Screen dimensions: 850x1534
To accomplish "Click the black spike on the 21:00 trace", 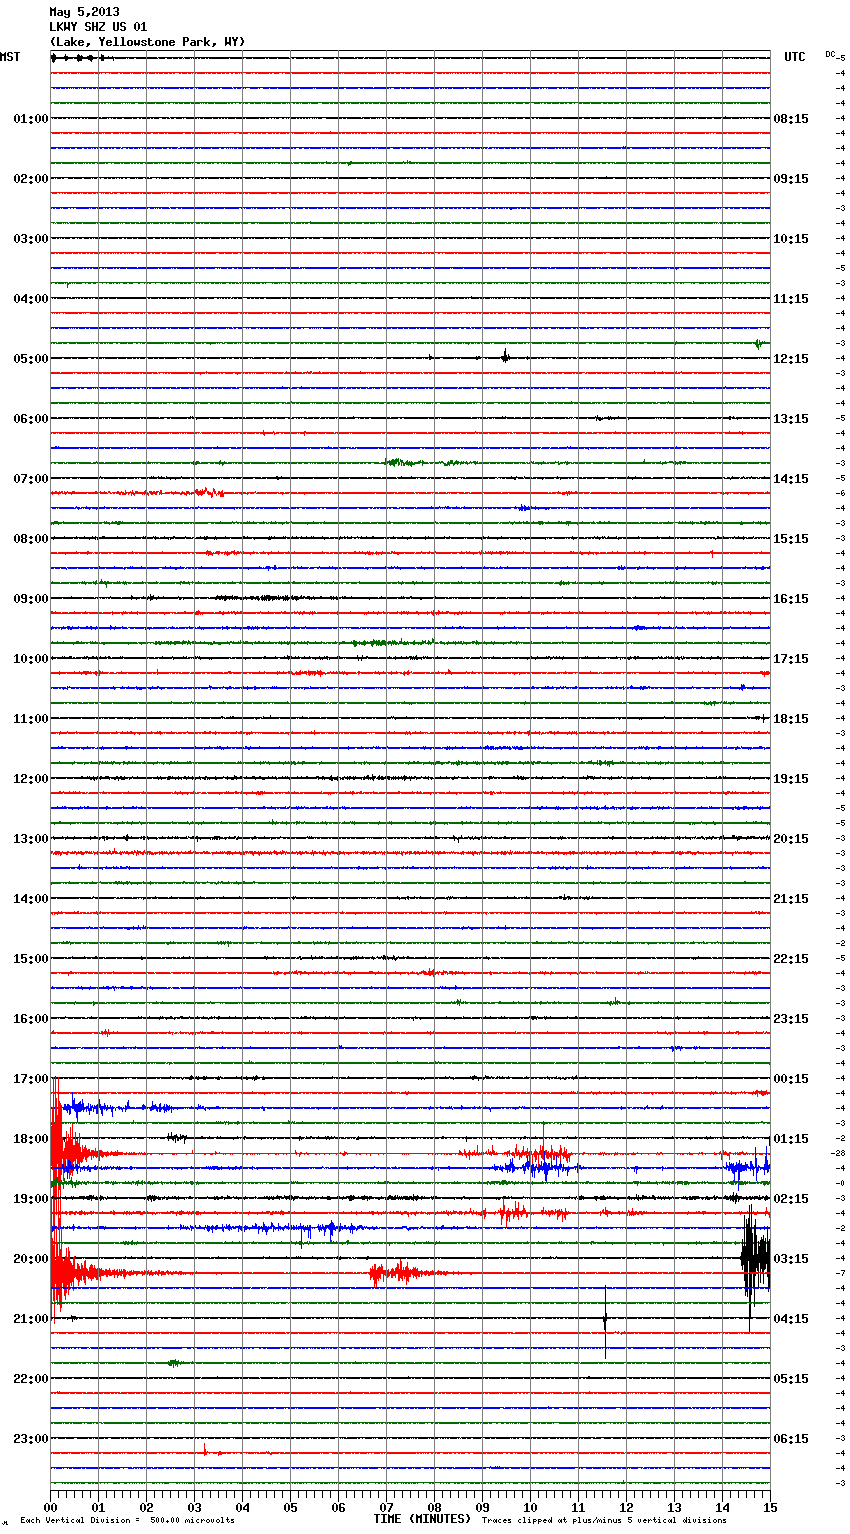I will tap(605, 1321).
